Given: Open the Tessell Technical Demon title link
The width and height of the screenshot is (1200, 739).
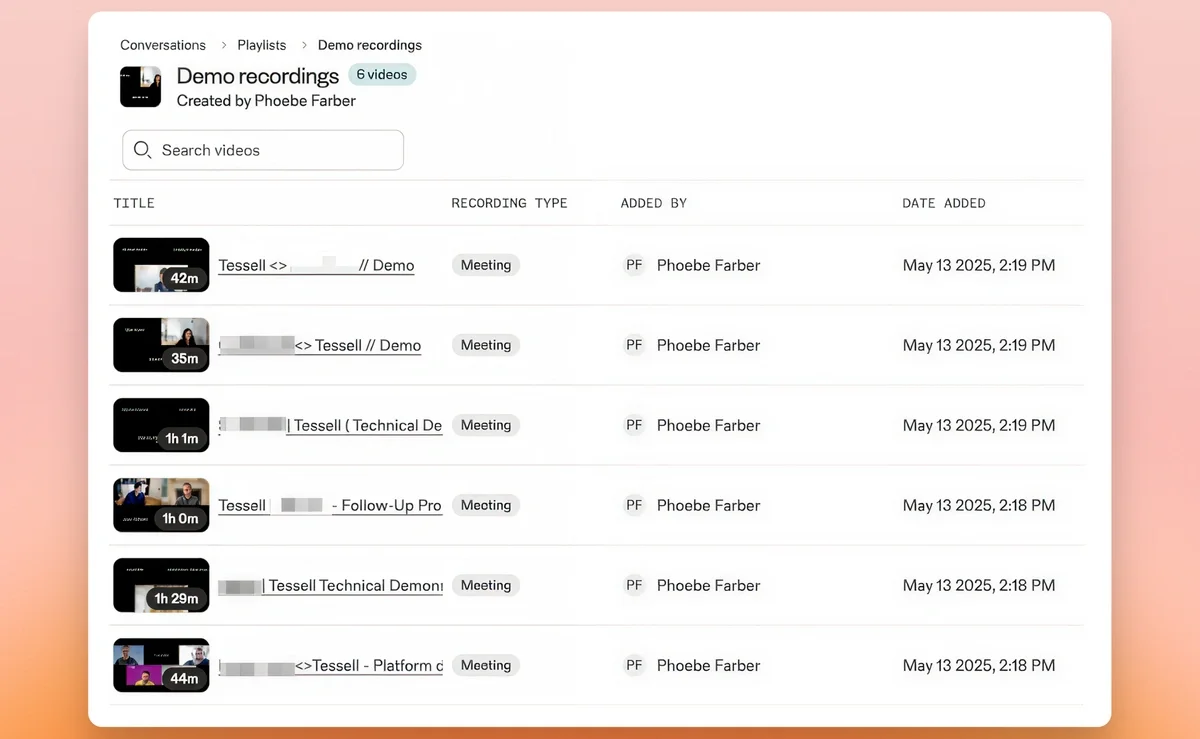Looking at the screenshot, I should 354,586.
